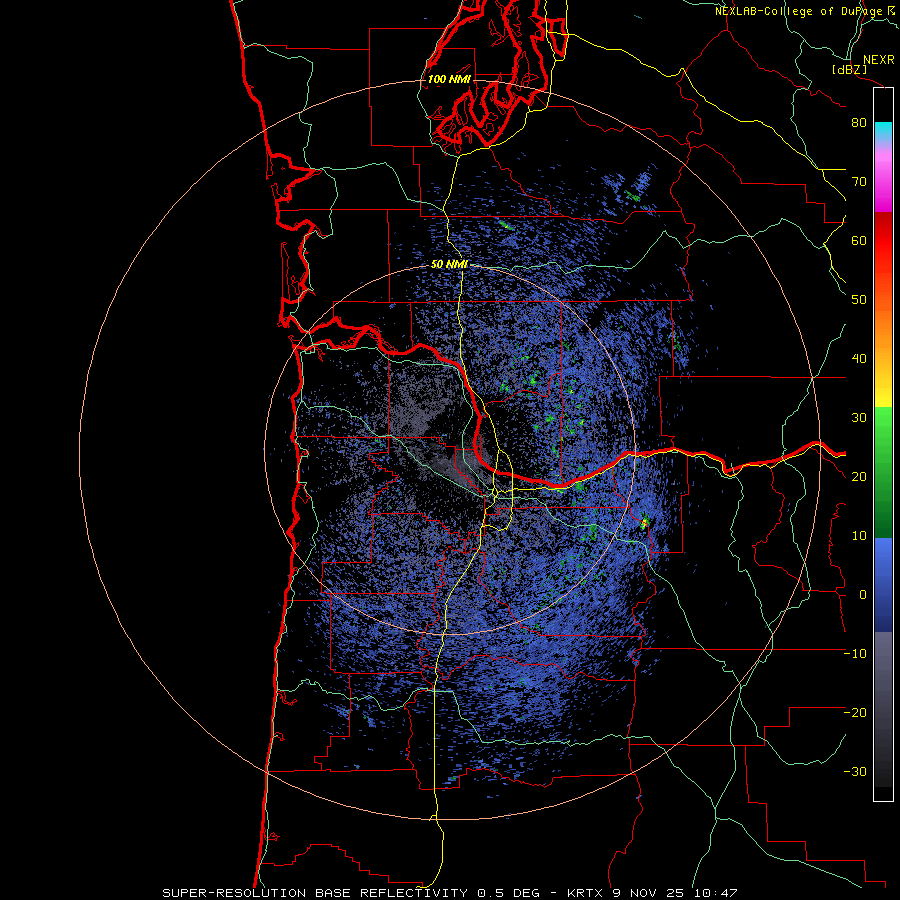Click the 40 value on dBZ scale
The width and height of the screenshot is (900, 900).
pos(859,359)
